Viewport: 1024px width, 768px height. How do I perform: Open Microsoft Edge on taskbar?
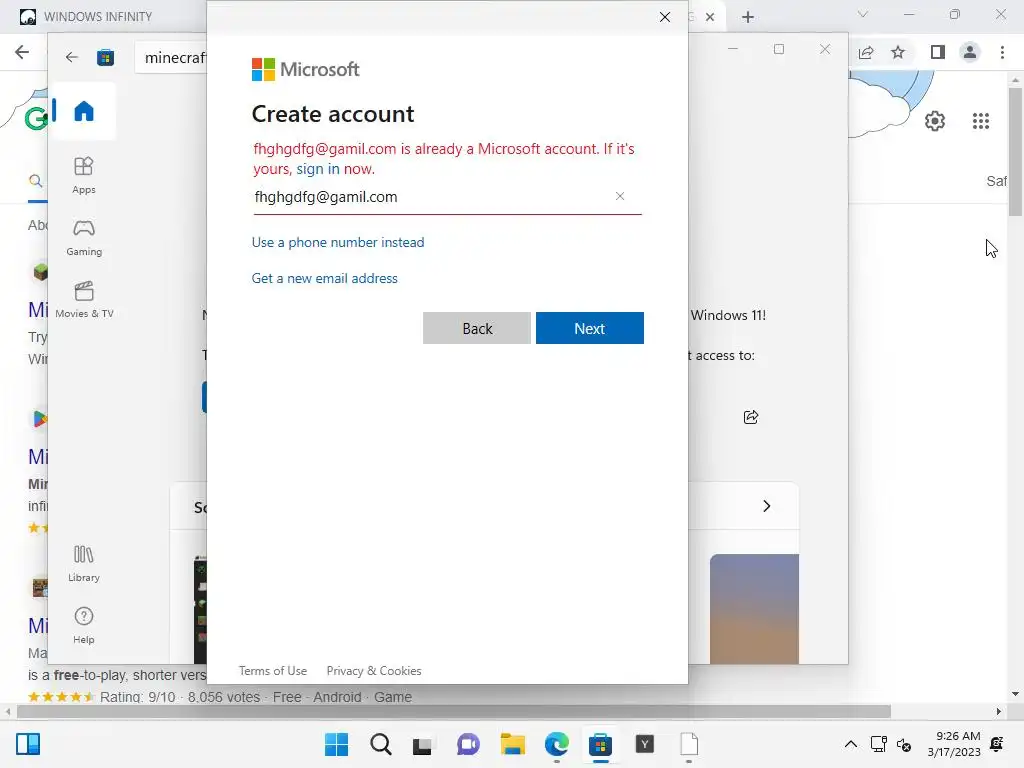coord(556,744)
